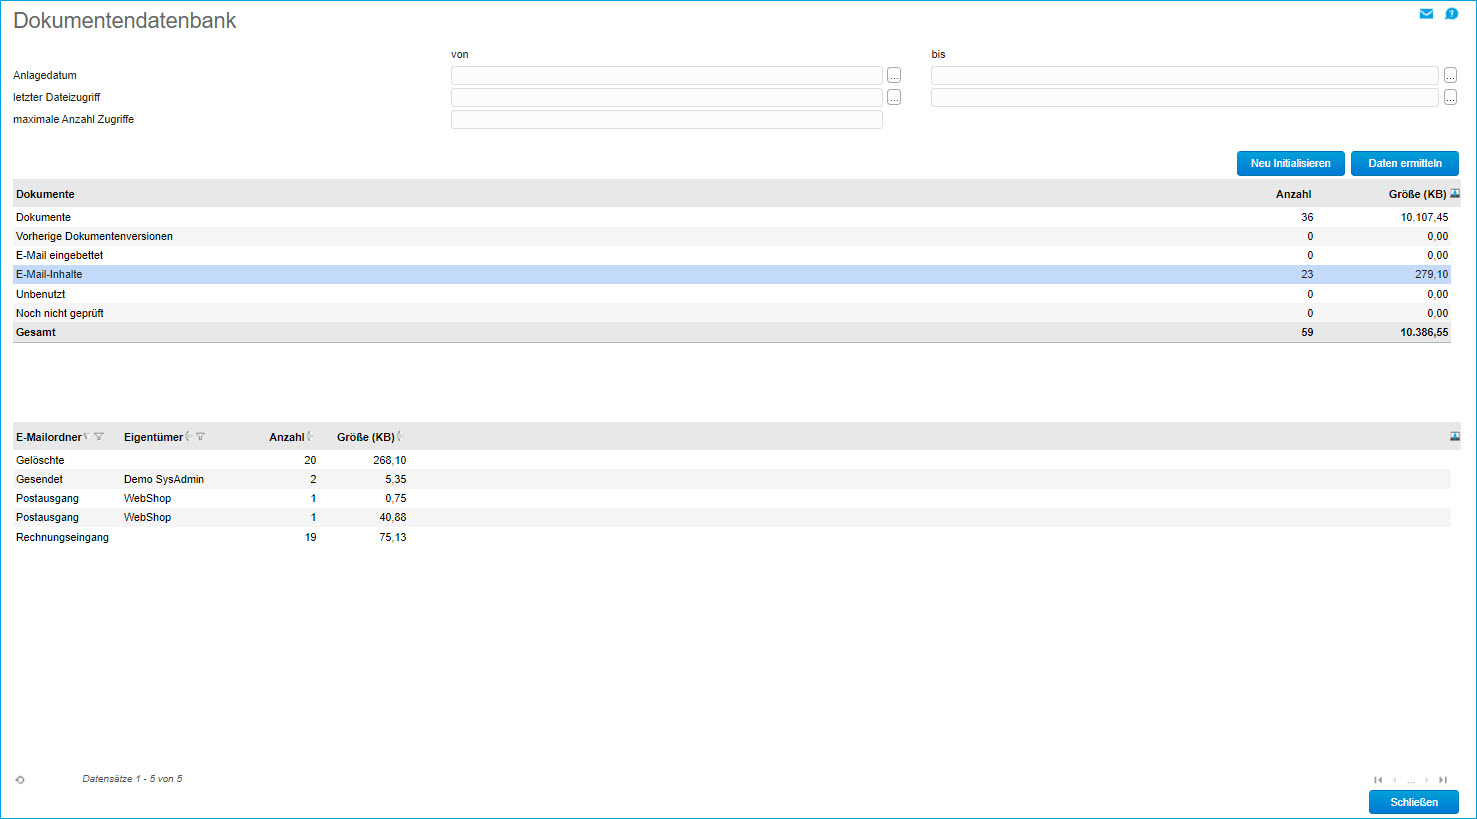Sort by the E-Mailordner column arrow
The image size is (1477, 819).
(86, 436)
